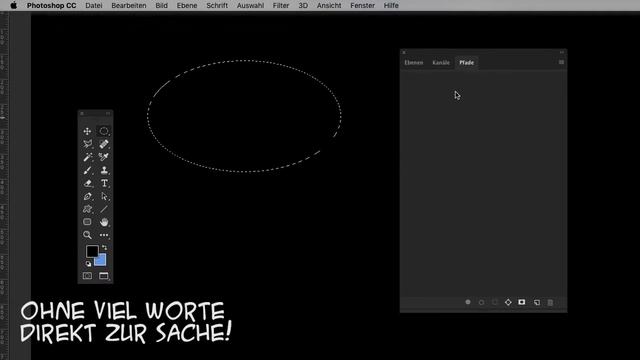This screenshot has height=360, width=640.
Task: Create a new path in Pfade panel
Action: tap(537, 302)
